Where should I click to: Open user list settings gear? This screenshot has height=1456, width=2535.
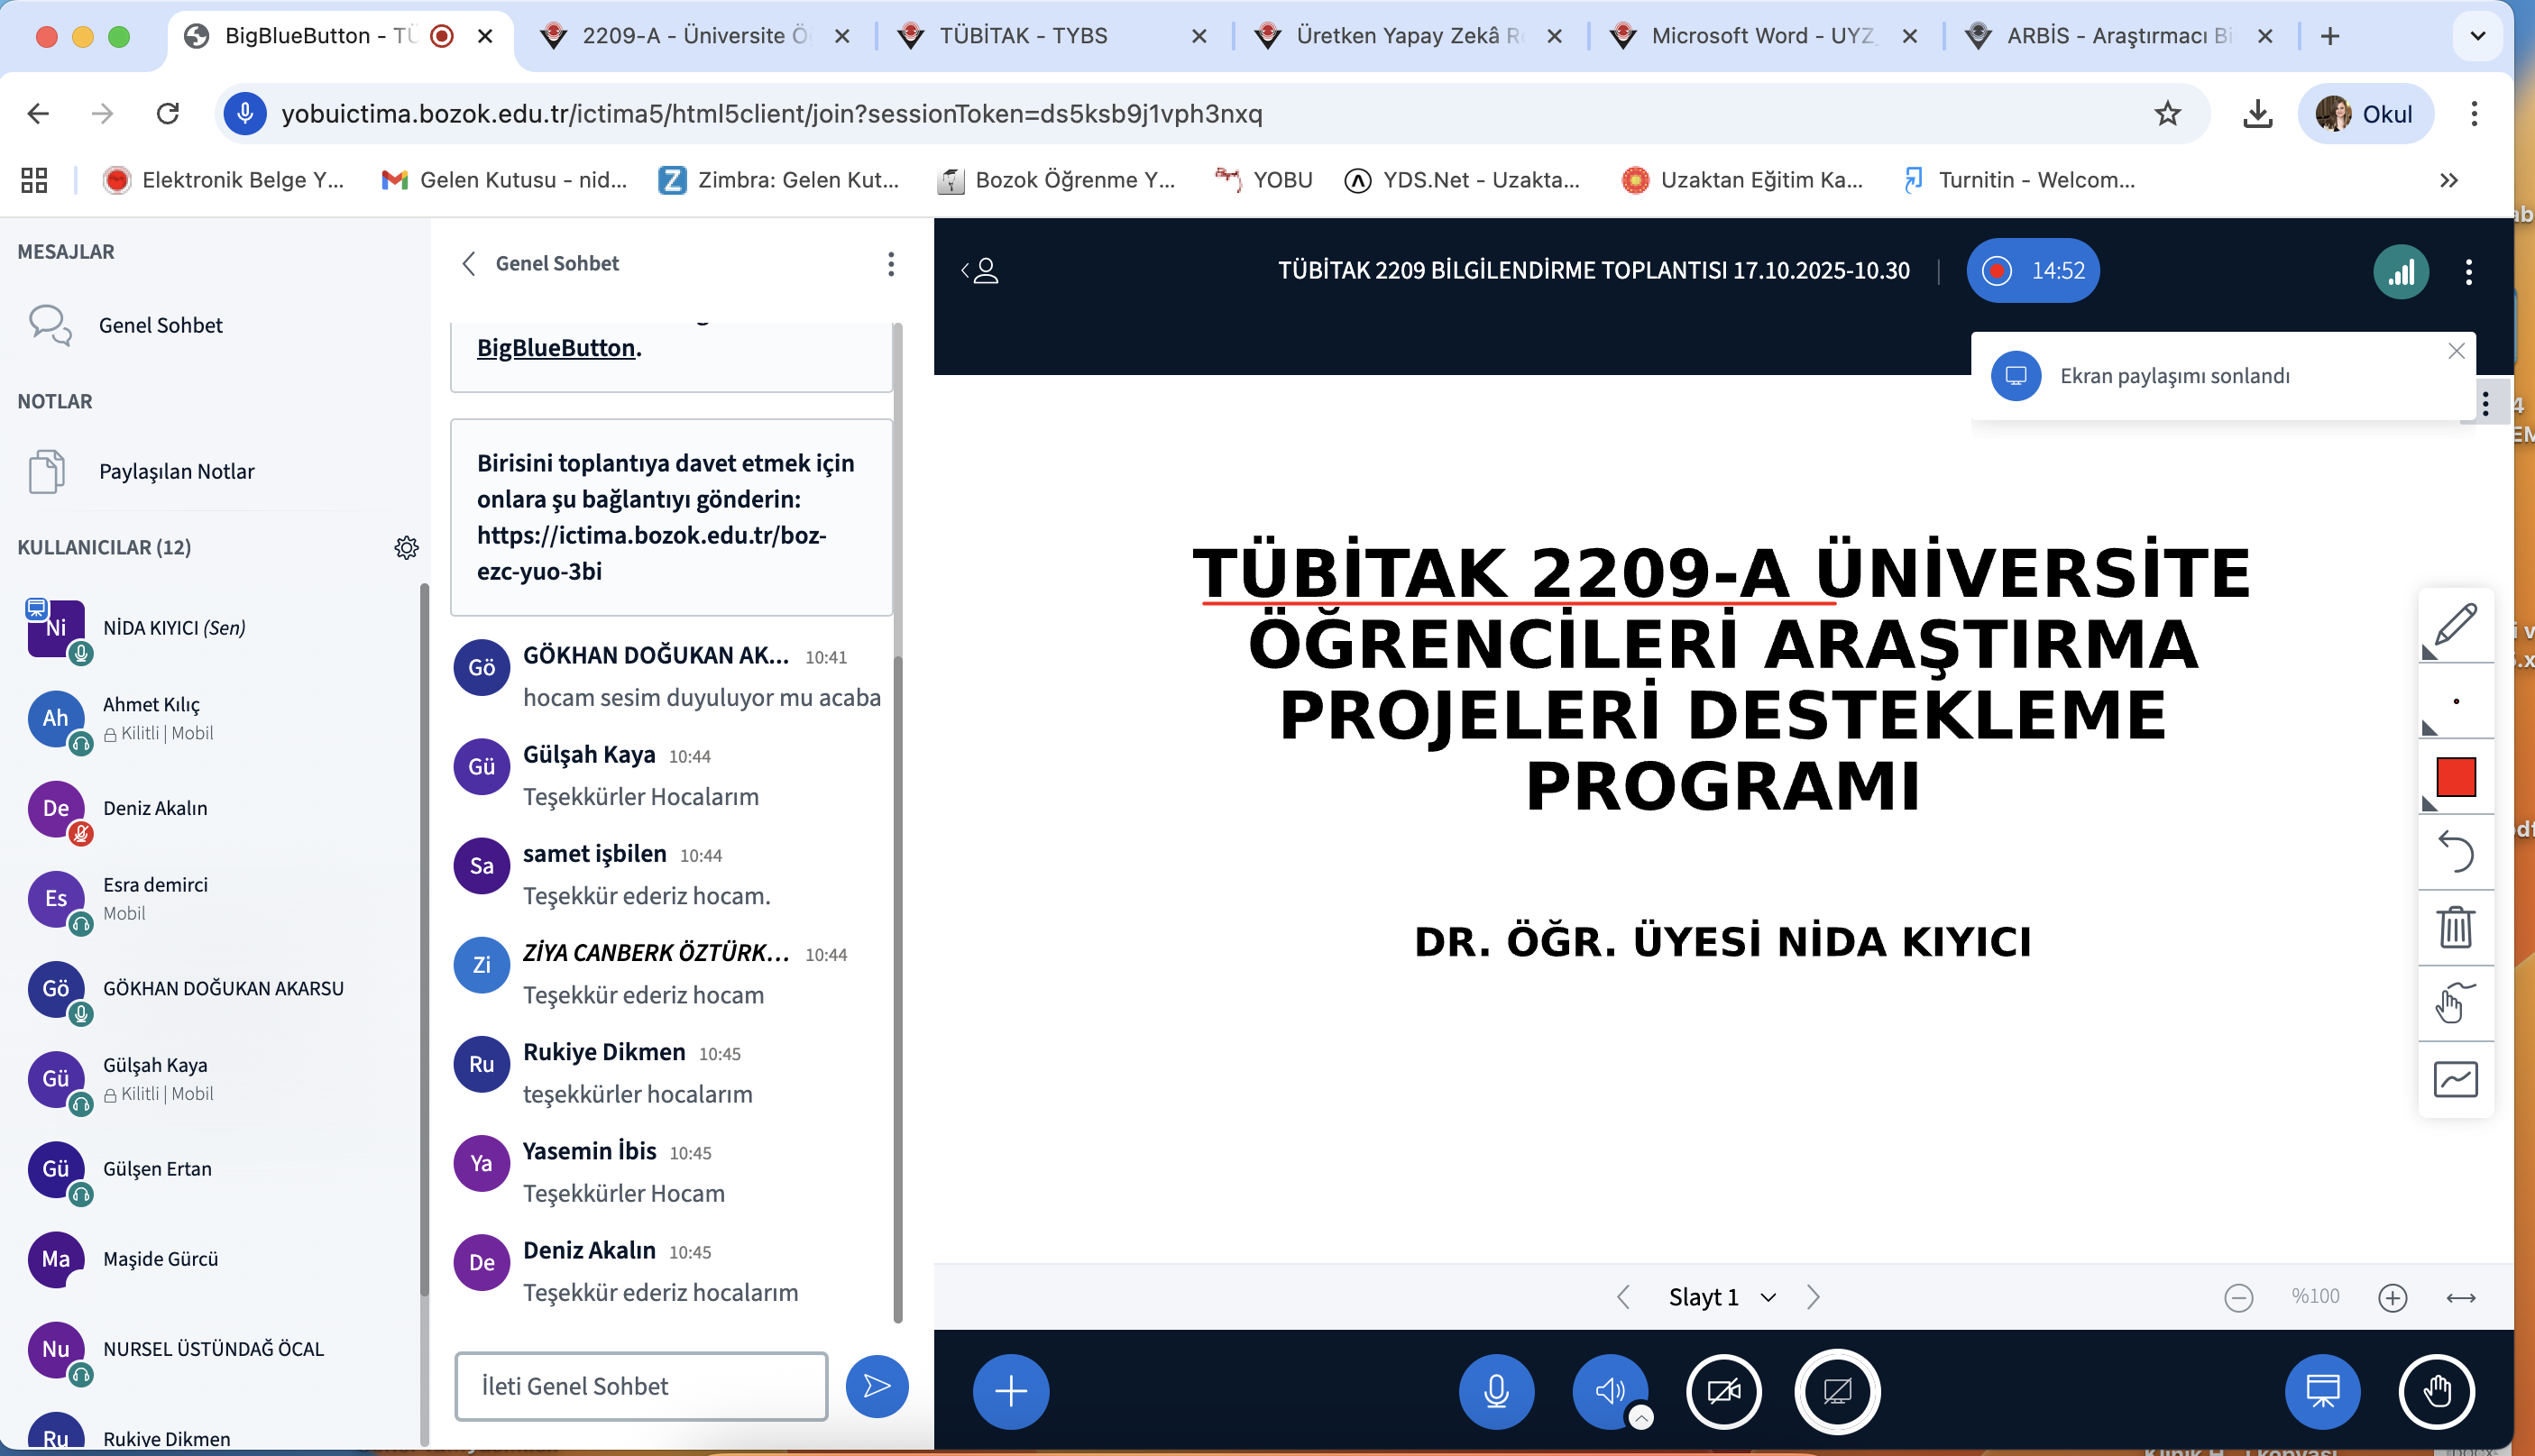click(406, 548)
